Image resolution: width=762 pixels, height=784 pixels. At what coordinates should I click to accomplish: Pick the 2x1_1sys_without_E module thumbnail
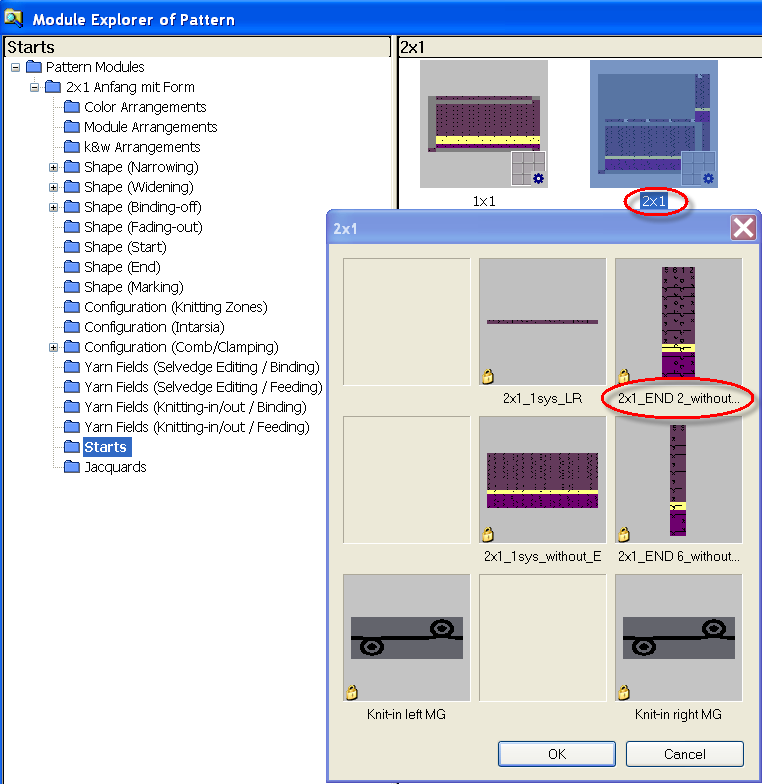pyautogui.click(x=542, y=479)
